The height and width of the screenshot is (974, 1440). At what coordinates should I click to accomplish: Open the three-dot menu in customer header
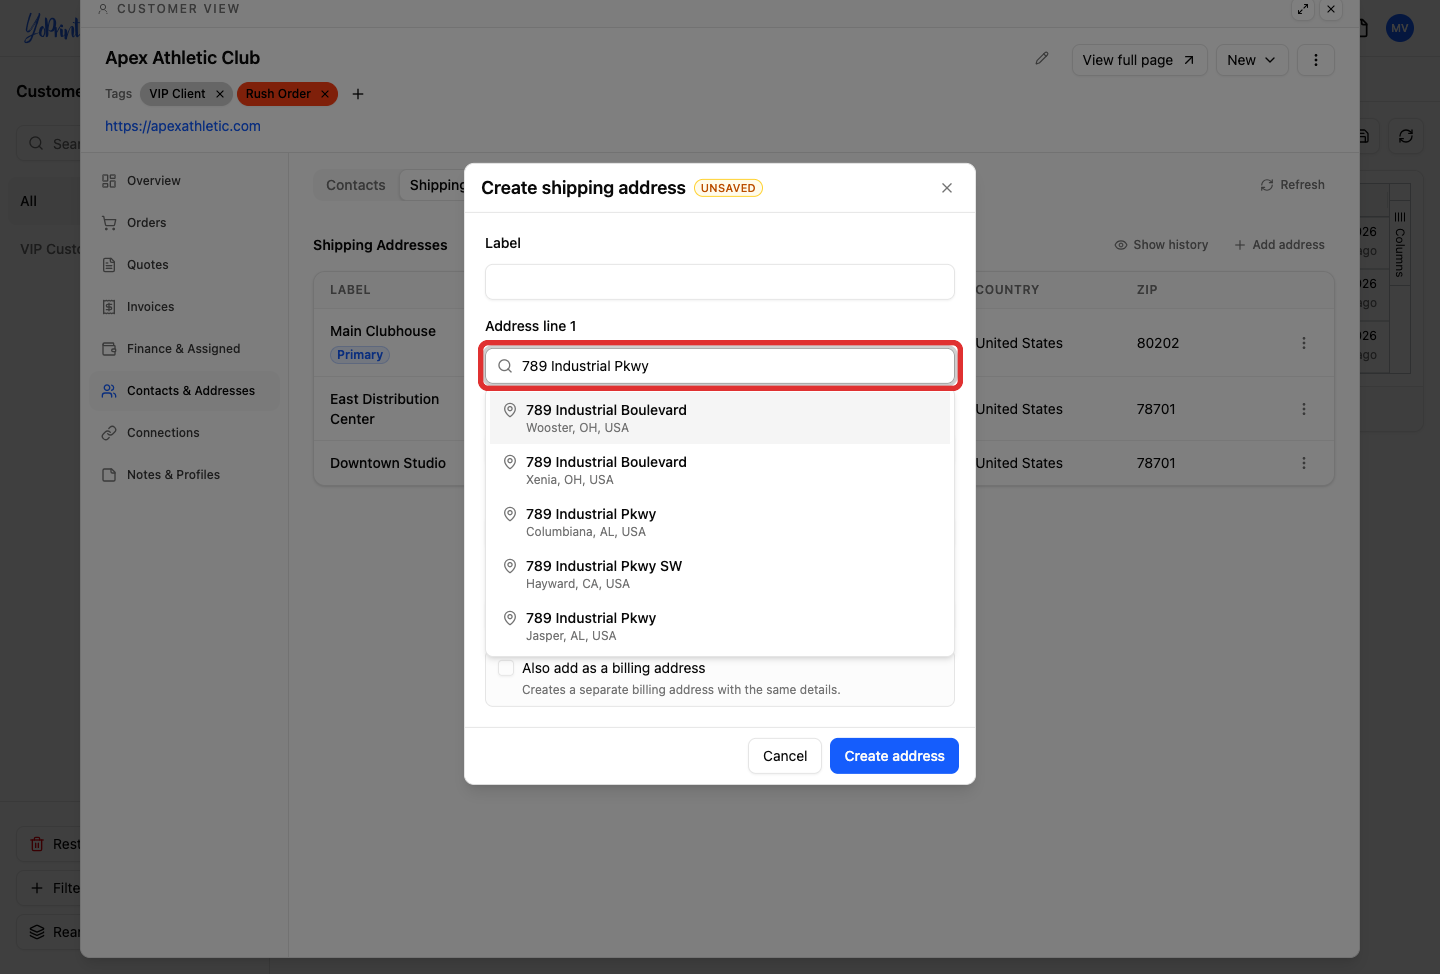[x=1316, y=60]
